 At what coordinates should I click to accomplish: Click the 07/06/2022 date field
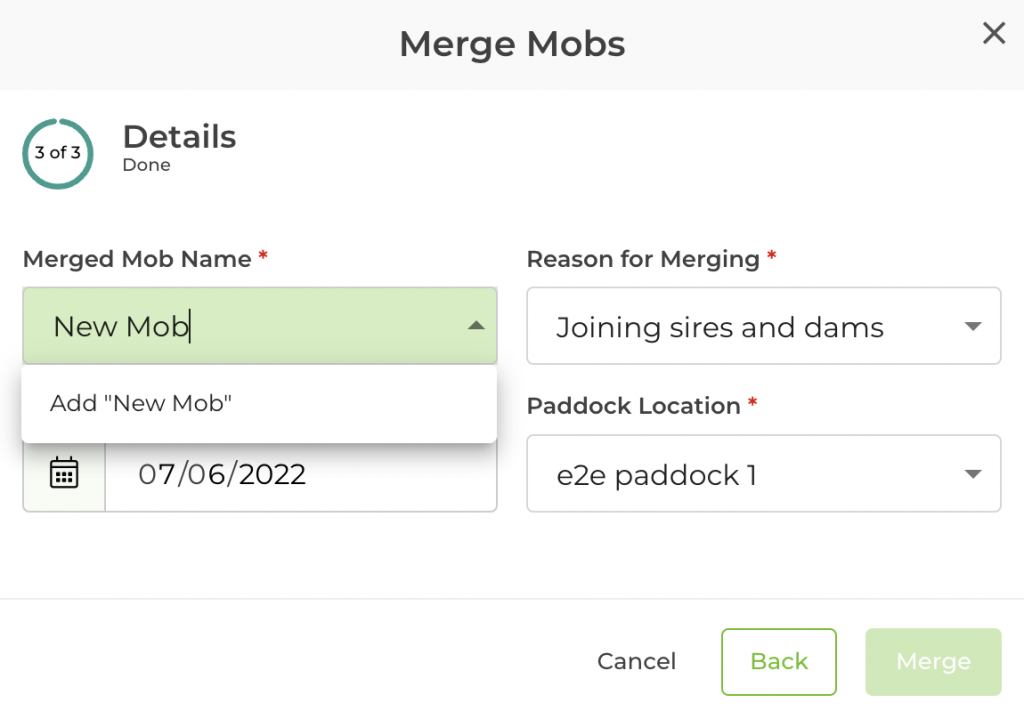pos(300,474)
